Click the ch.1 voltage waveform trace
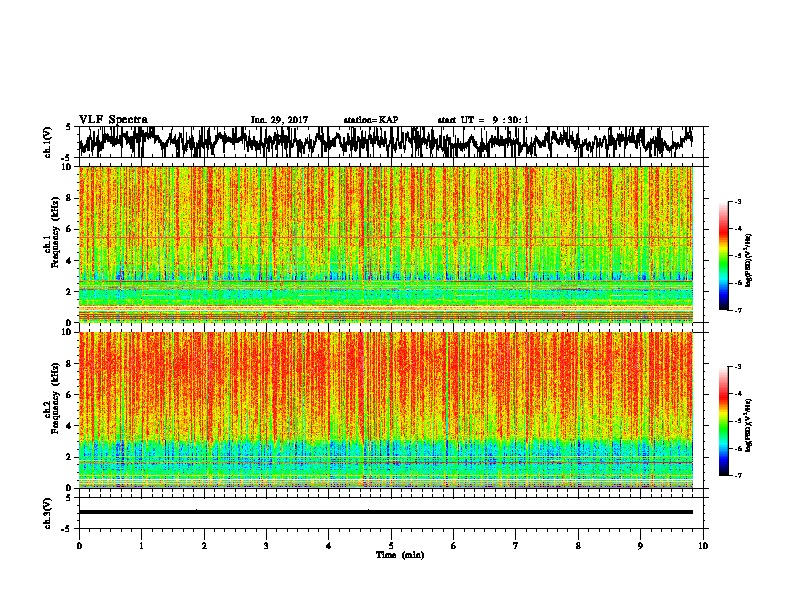Image resolution: width=792 pixels, height=612 pixels. tap(385, 142)
